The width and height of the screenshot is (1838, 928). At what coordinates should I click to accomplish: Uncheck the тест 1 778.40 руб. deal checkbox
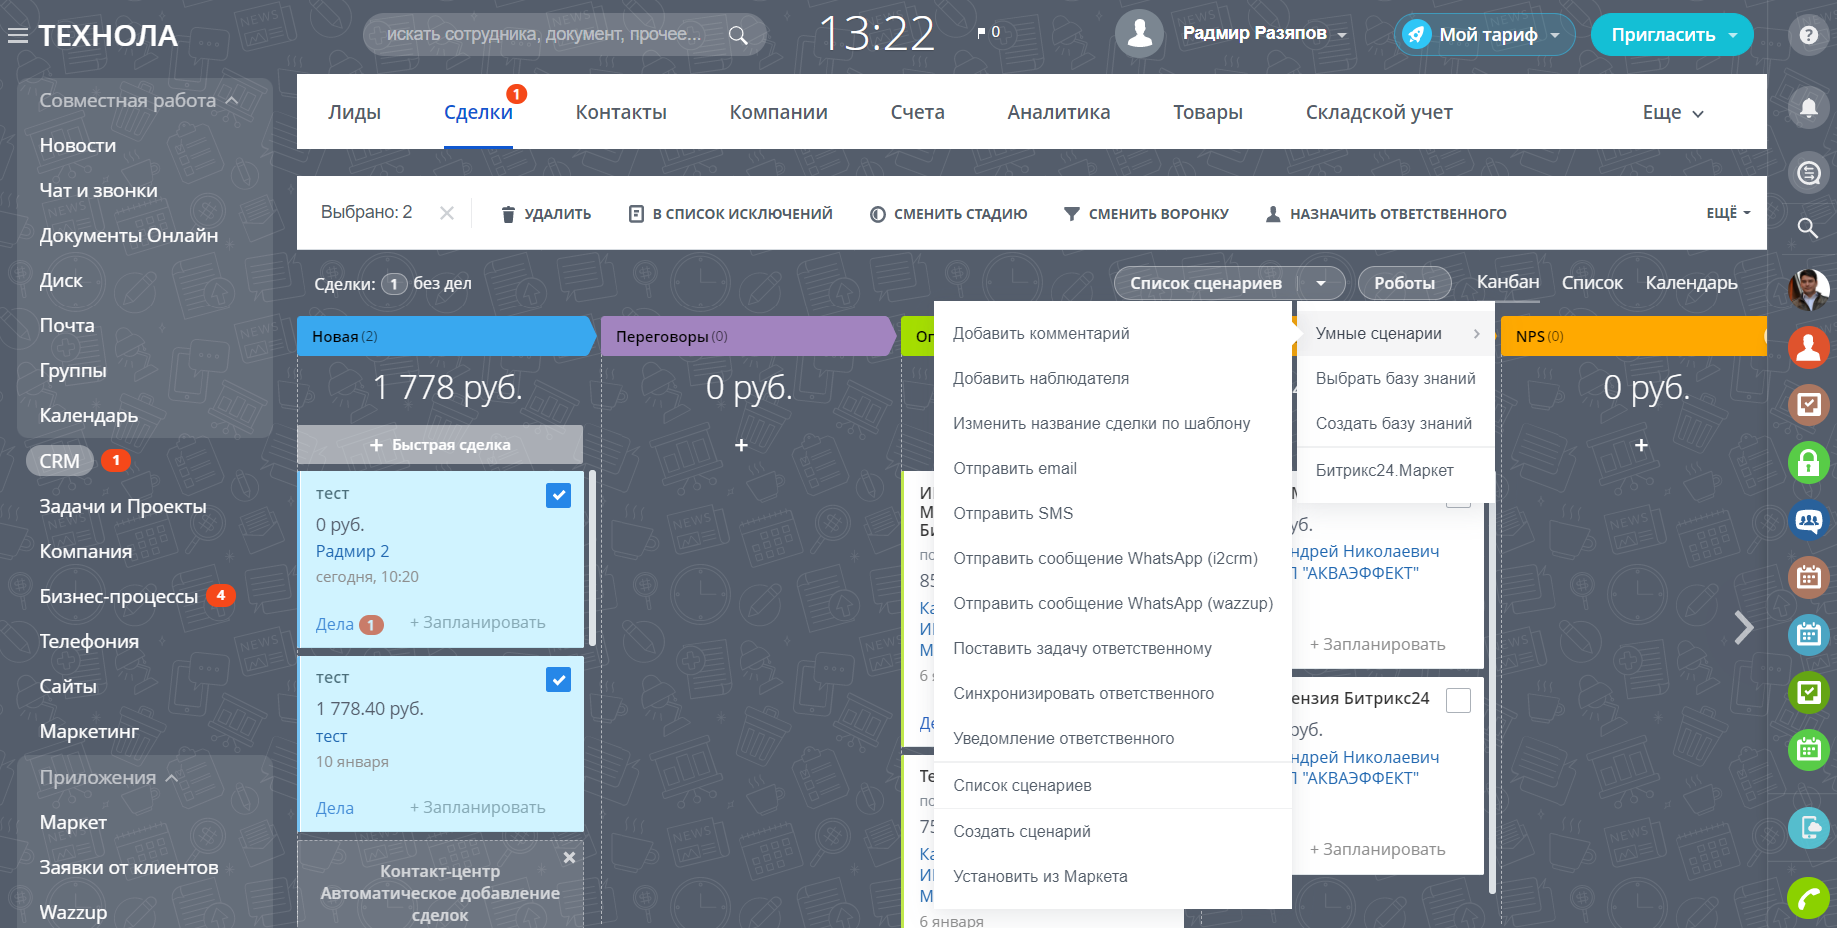559,680
